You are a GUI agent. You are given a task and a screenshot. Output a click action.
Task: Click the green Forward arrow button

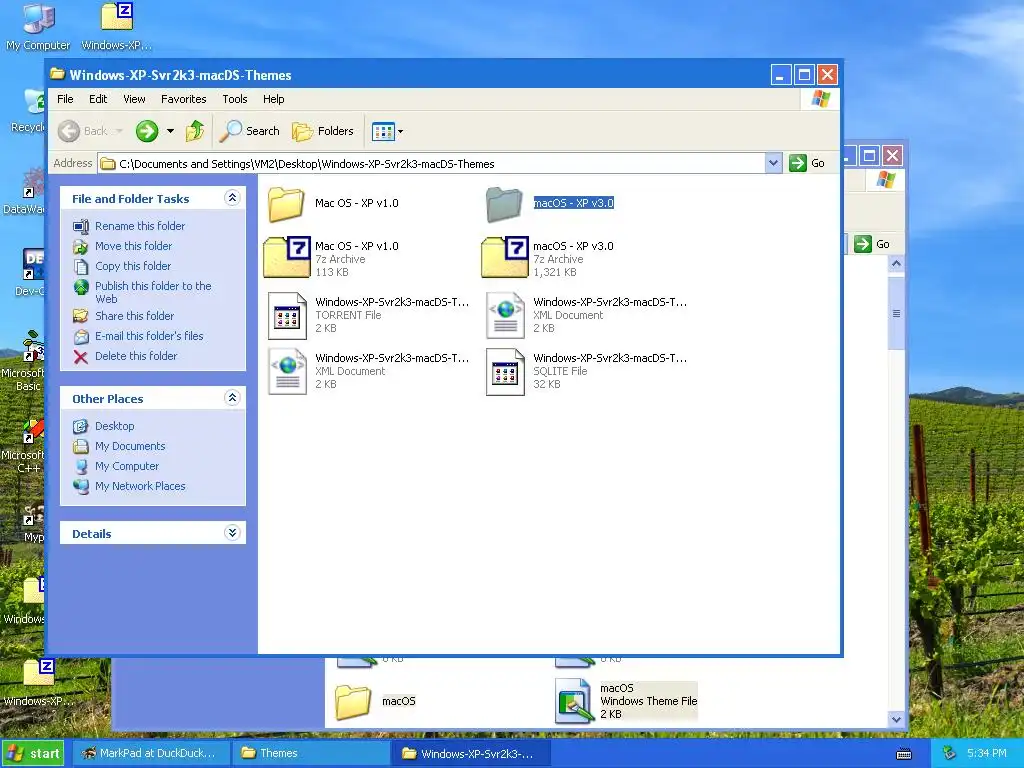(147, 131)
